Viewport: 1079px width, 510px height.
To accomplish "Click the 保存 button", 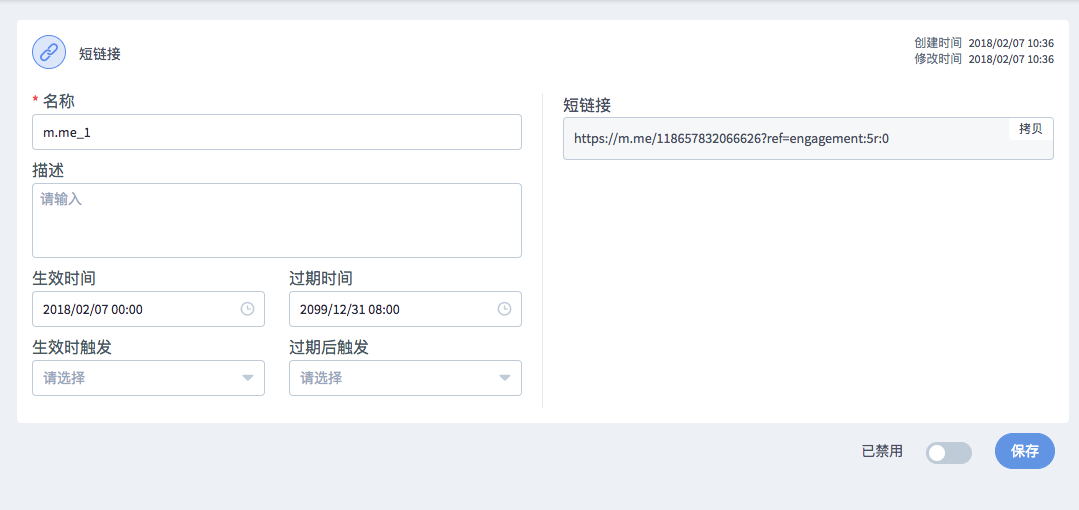I will tap(1025, 451).
